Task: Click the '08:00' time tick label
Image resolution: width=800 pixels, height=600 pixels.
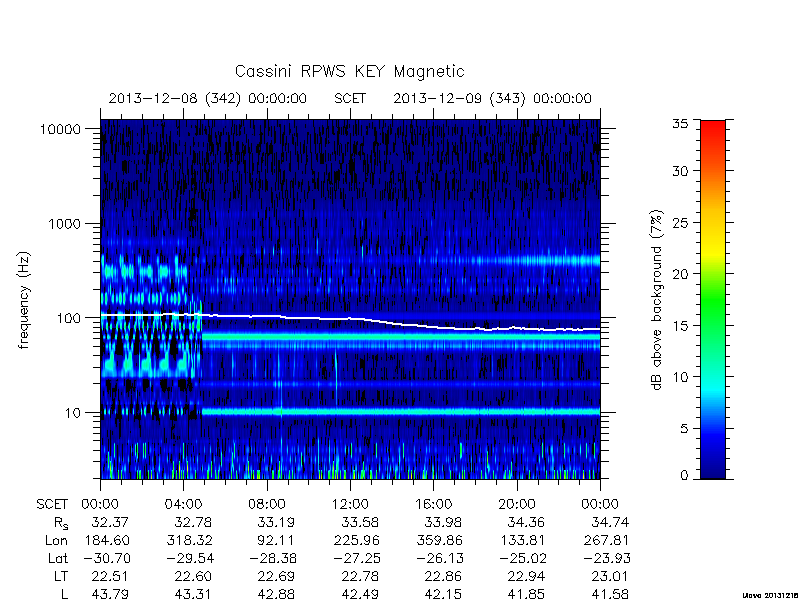Action: pos(267,505)
